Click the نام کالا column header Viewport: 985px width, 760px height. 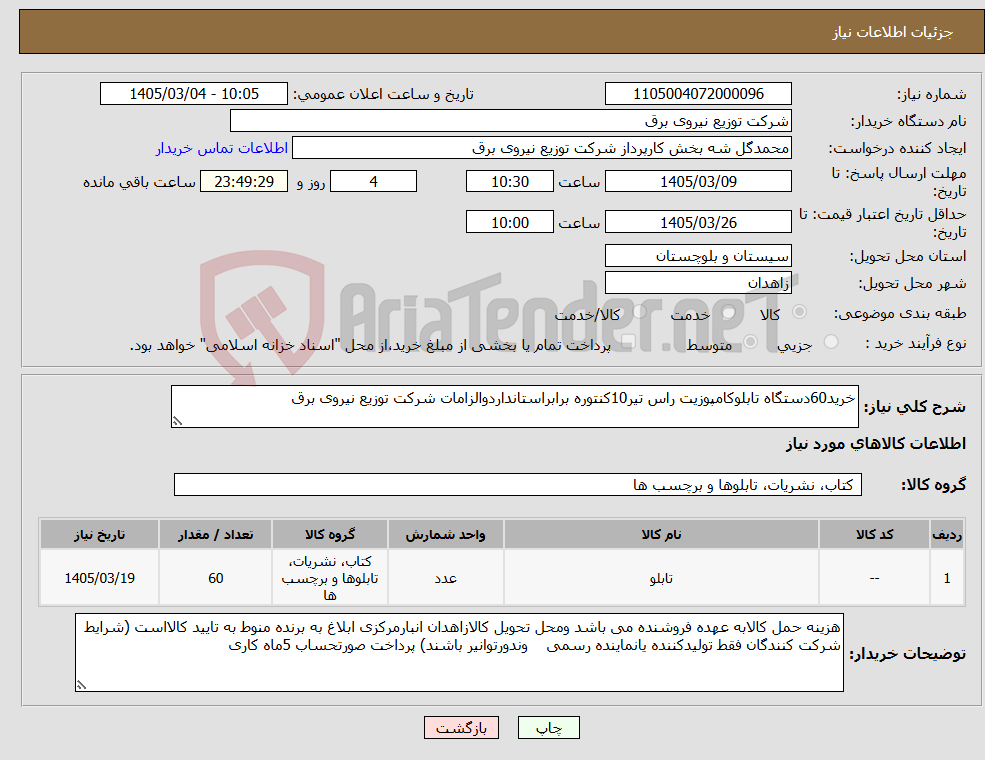point(661,535)
